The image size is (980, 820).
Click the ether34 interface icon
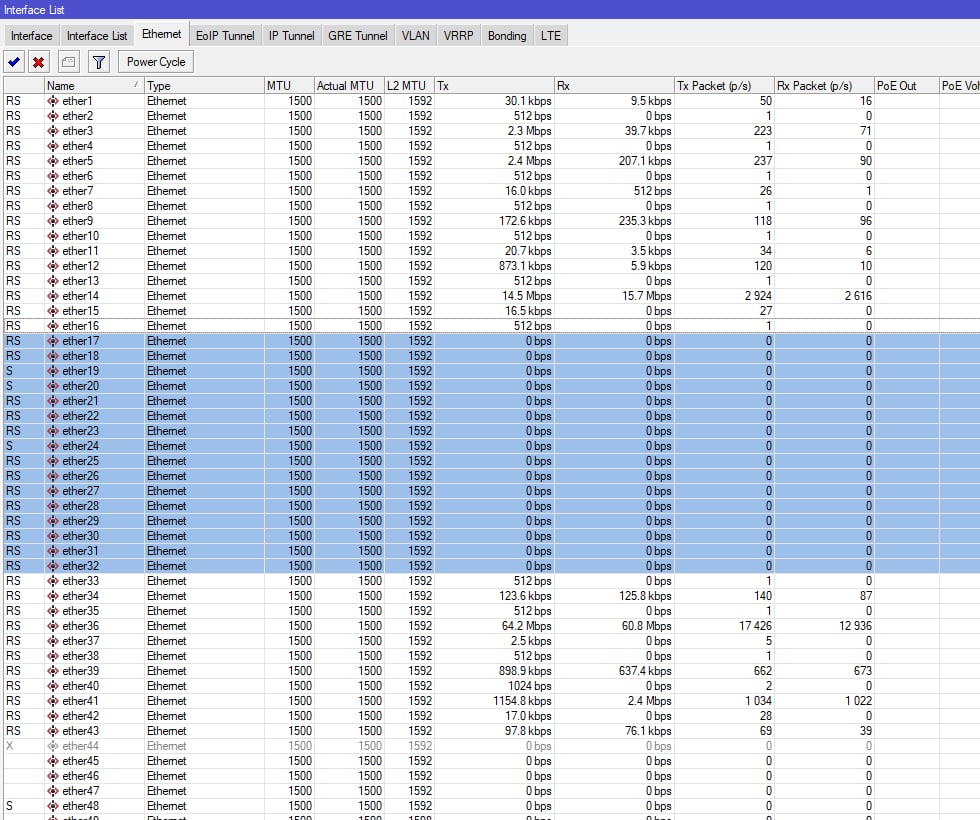point(53,596)
